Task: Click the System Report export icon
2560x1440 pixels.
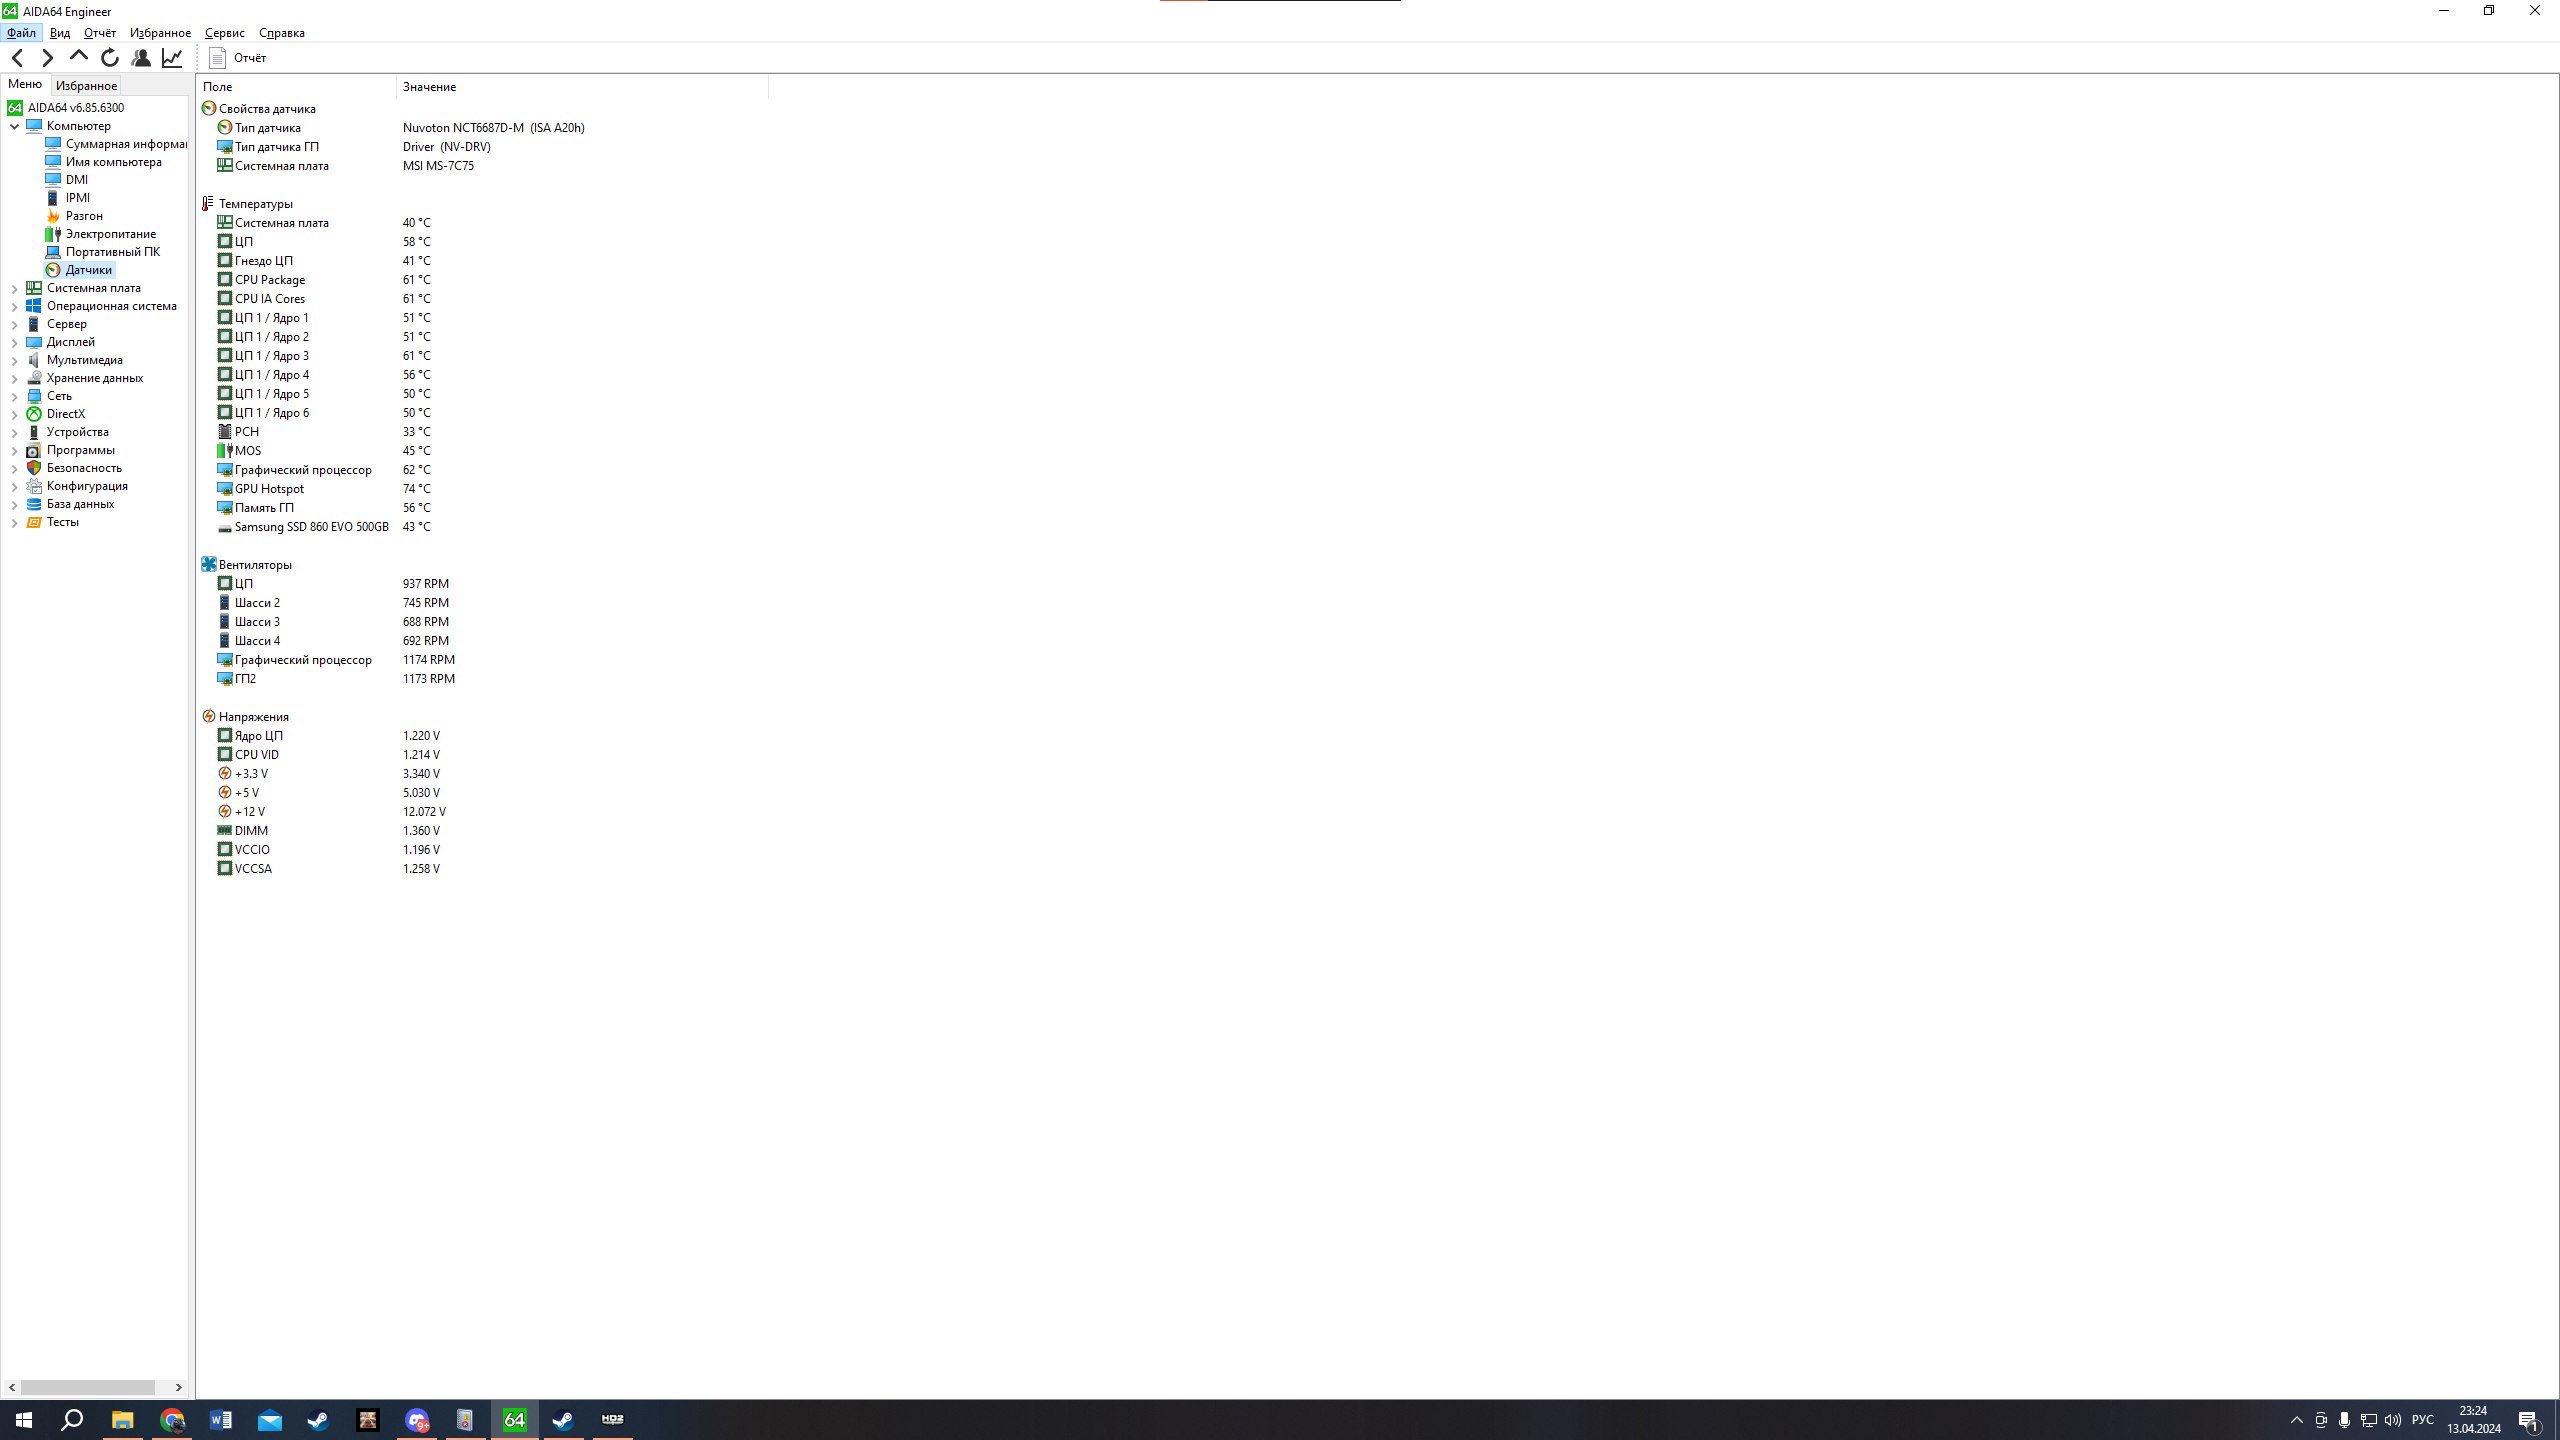Action: (216, 58)
